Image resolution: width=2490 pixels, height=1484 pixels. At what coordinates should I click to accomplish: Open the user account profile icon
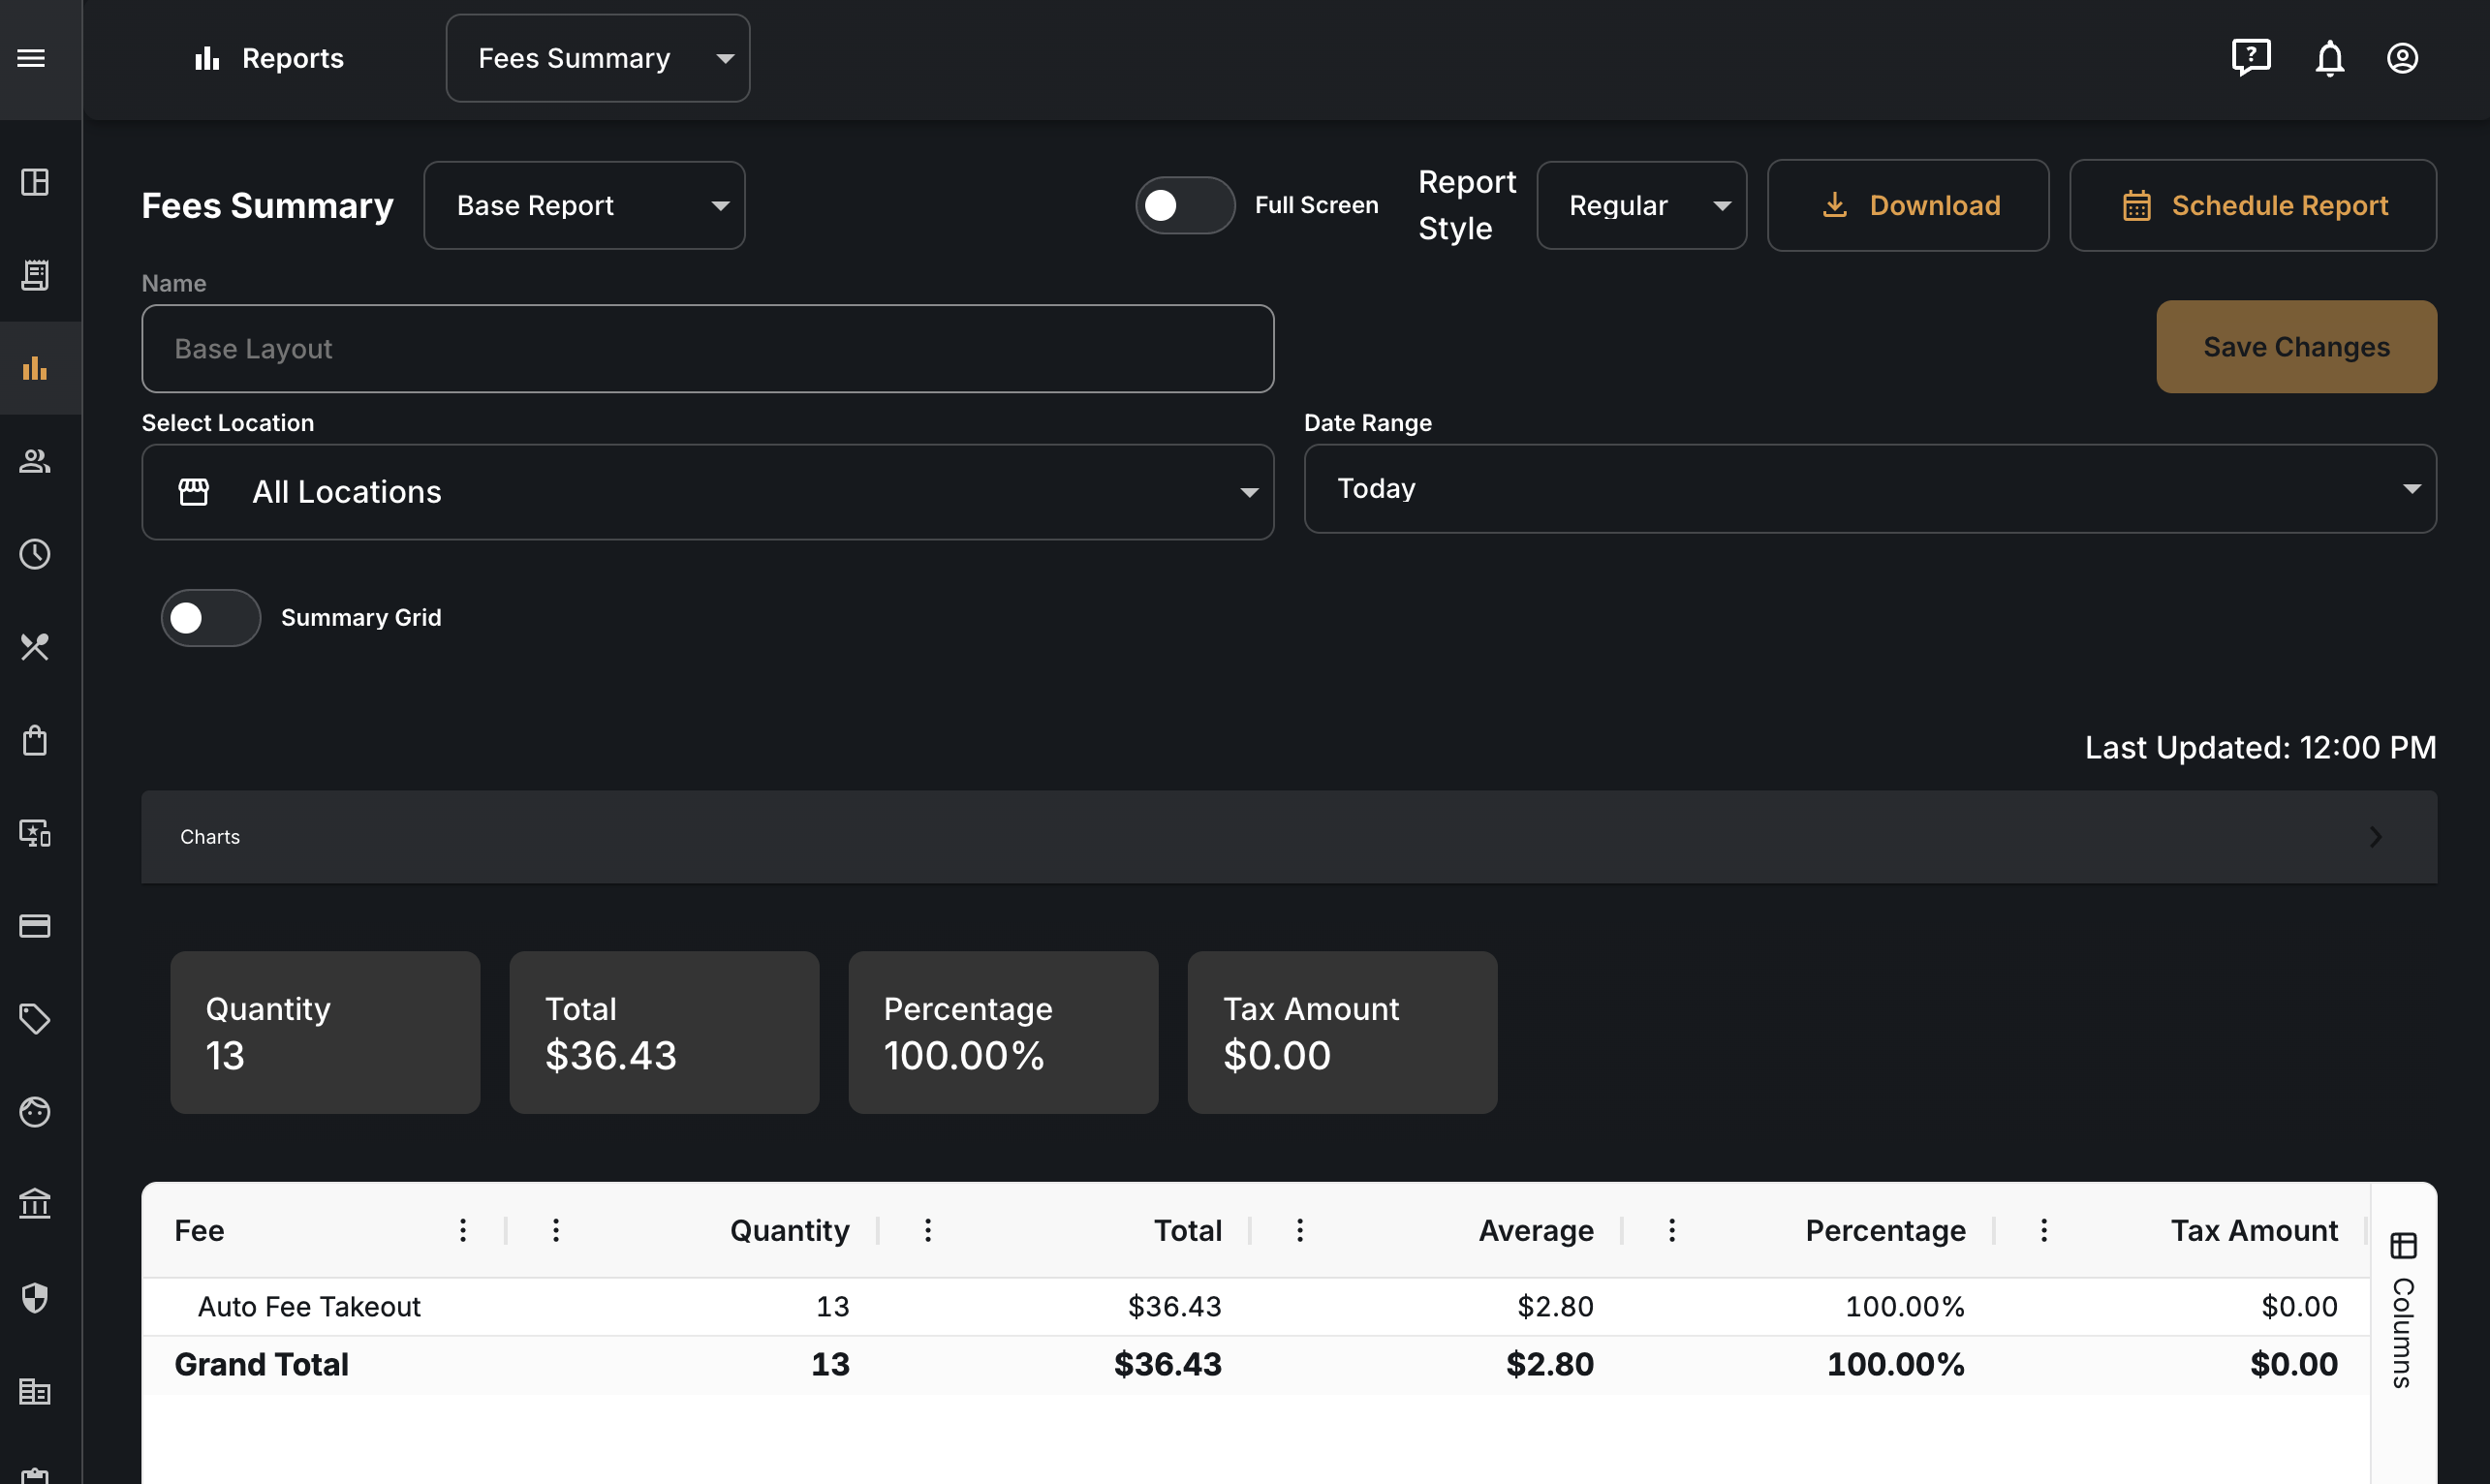pyautogui.click(x=2402, y=58)
